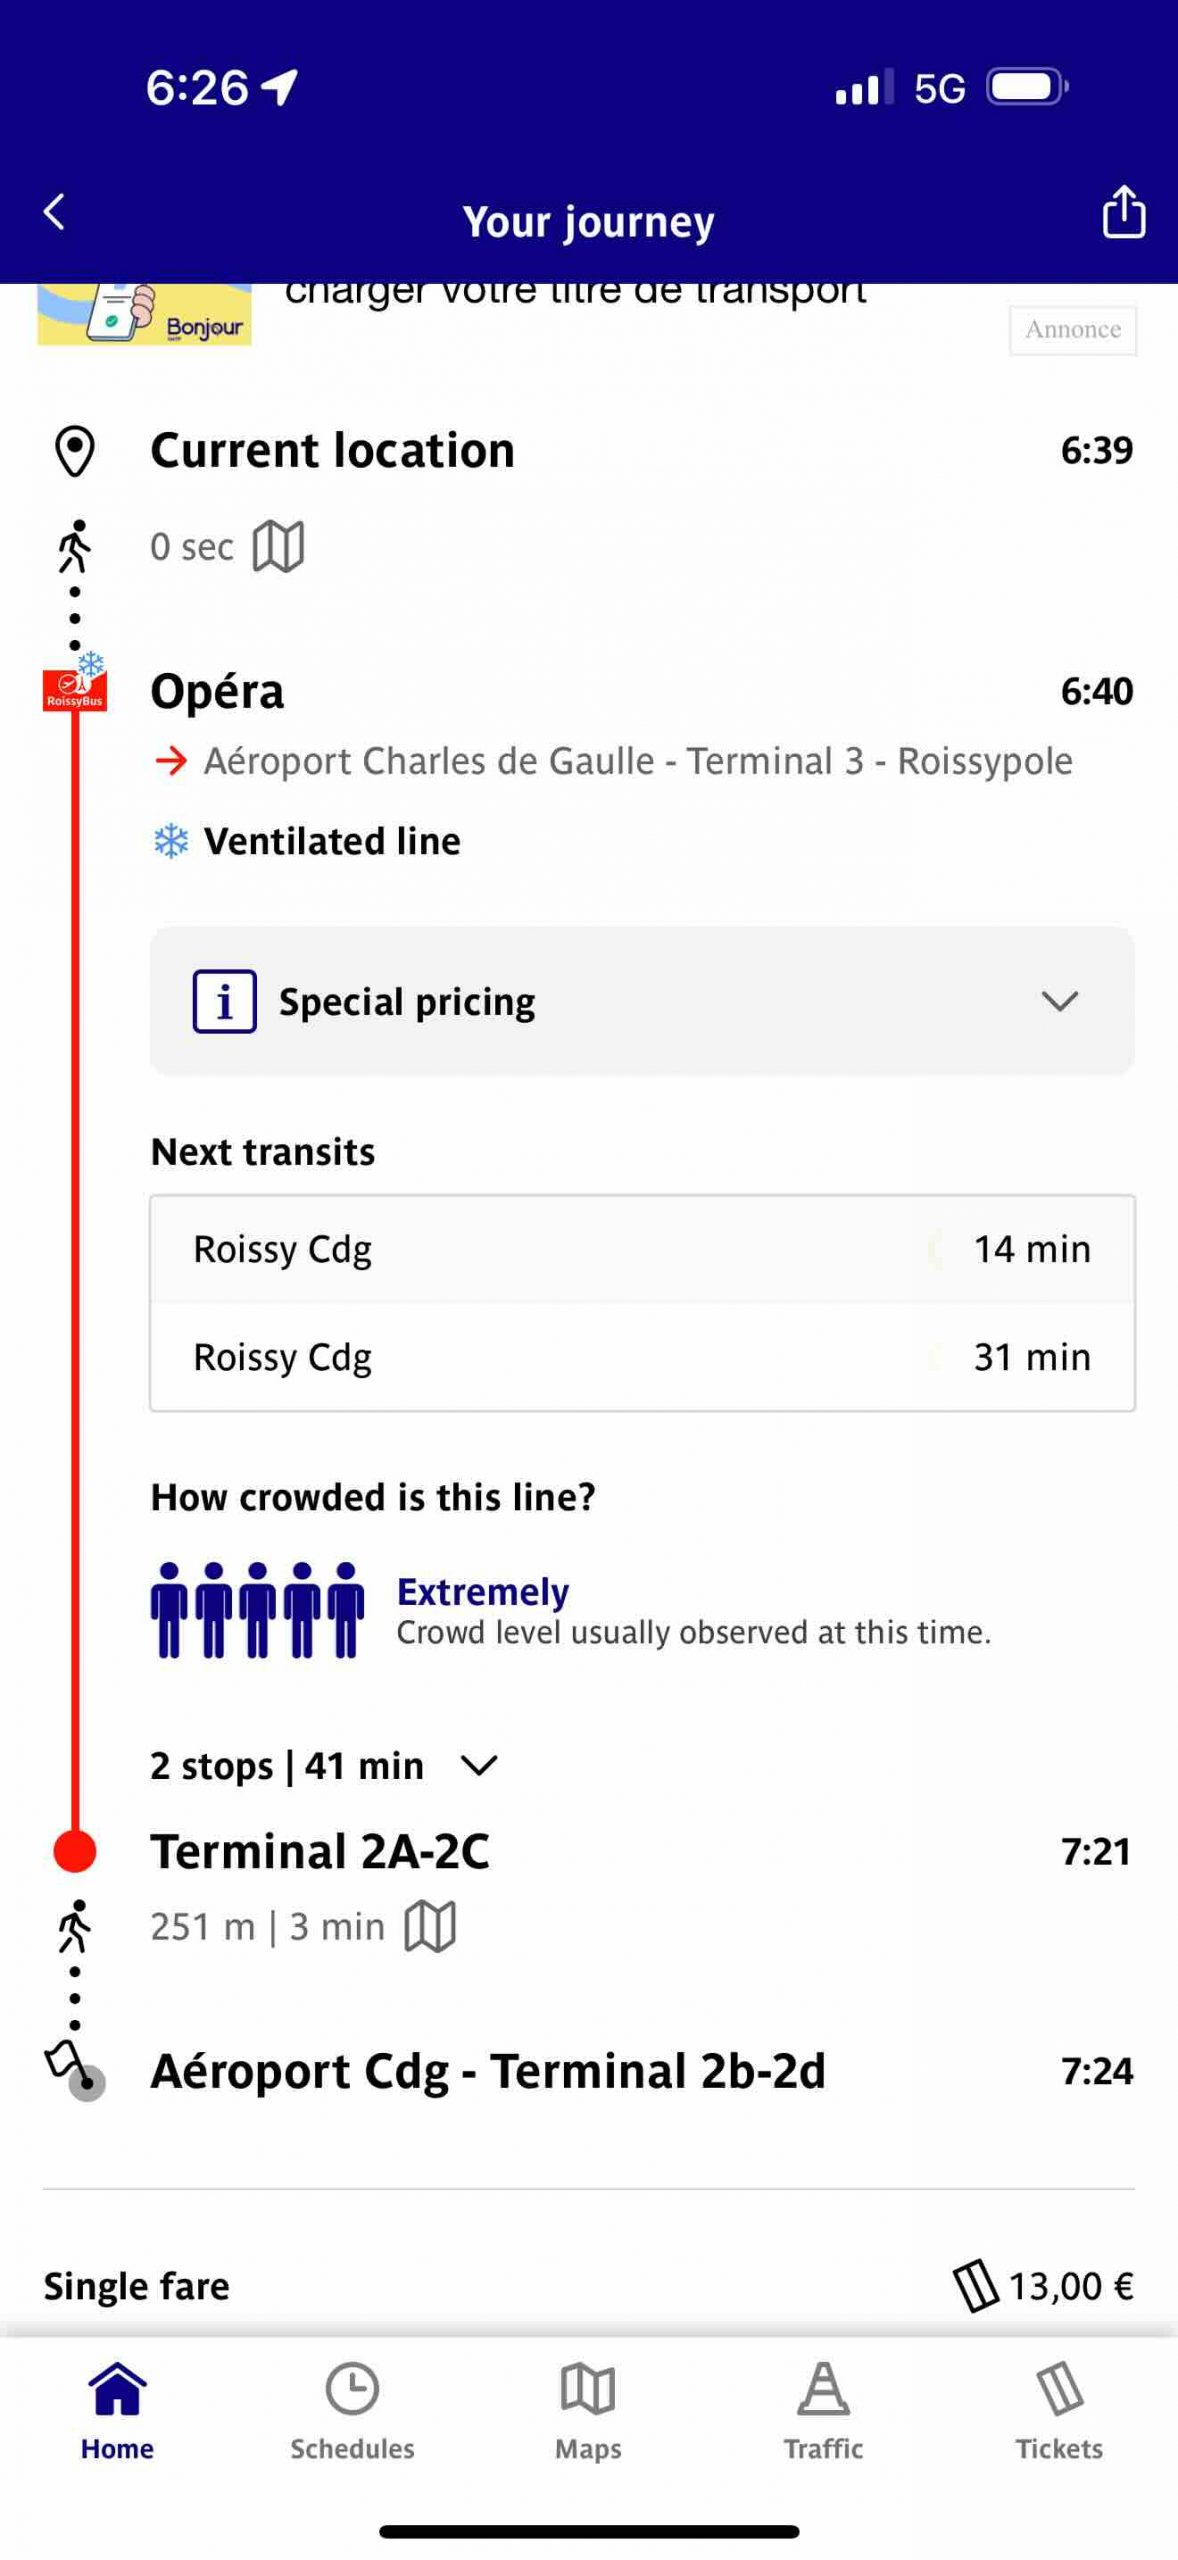
Task: Tap the RoissyBus line icon
Action: tap(75, 689)
